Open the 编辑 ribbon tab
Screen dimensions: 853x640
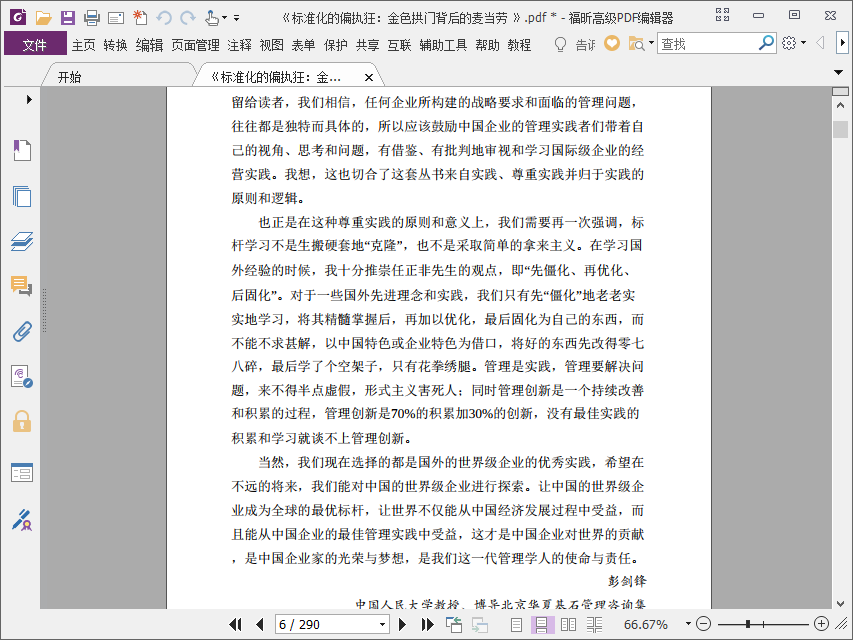(149, 45)
